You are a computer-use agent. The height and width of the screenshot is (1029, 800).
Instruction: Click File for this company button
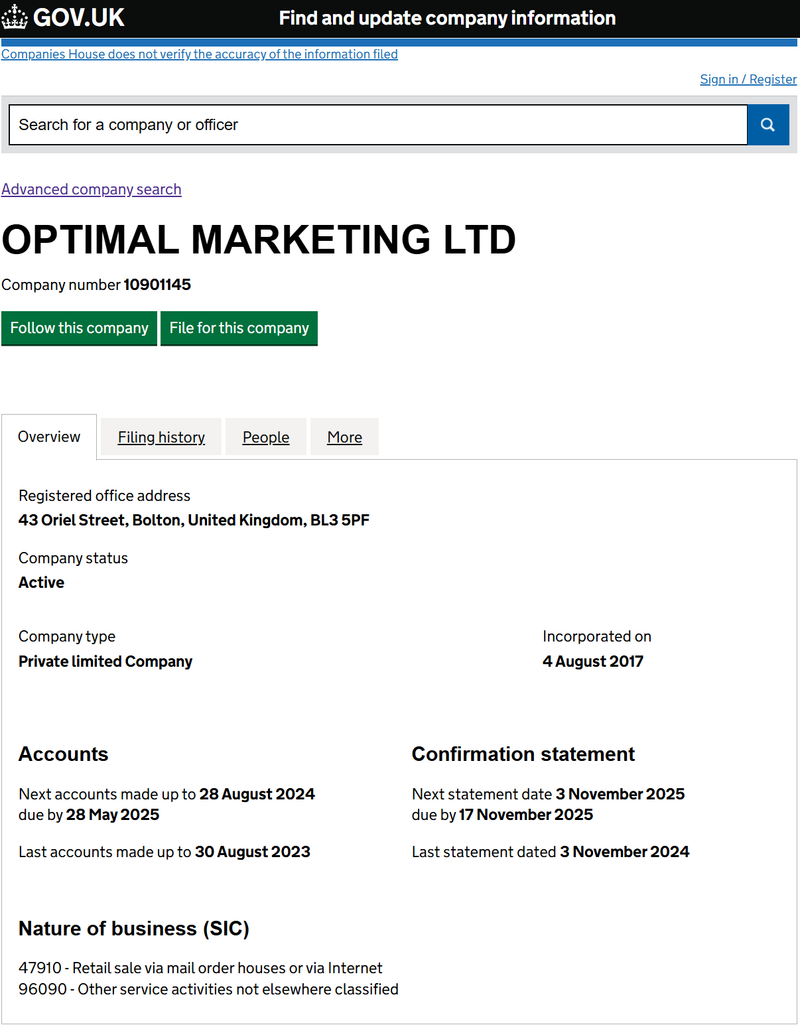point(239,328)
